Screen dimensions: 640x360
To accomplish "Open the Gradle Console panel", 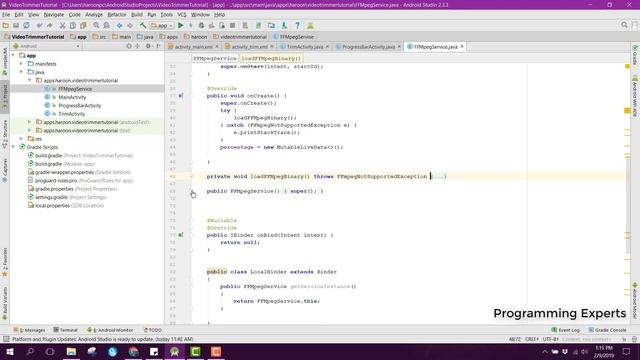I will click(x=607, y=330).
